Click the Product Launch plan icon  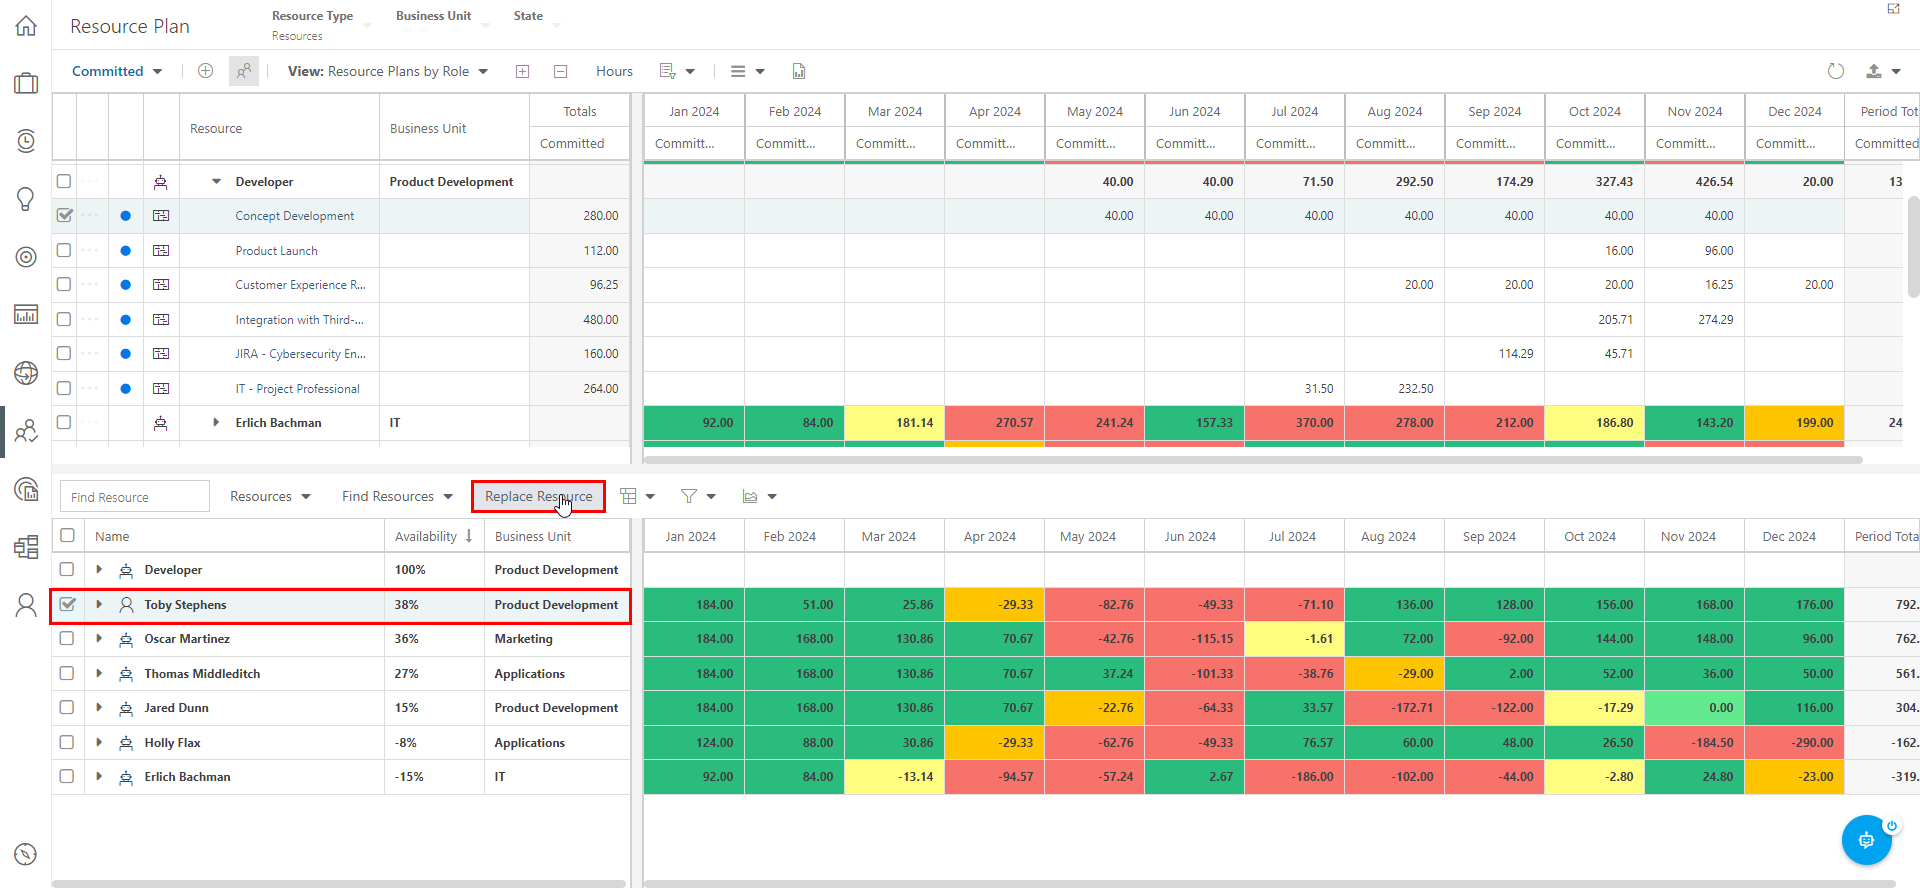coord(161,250)
